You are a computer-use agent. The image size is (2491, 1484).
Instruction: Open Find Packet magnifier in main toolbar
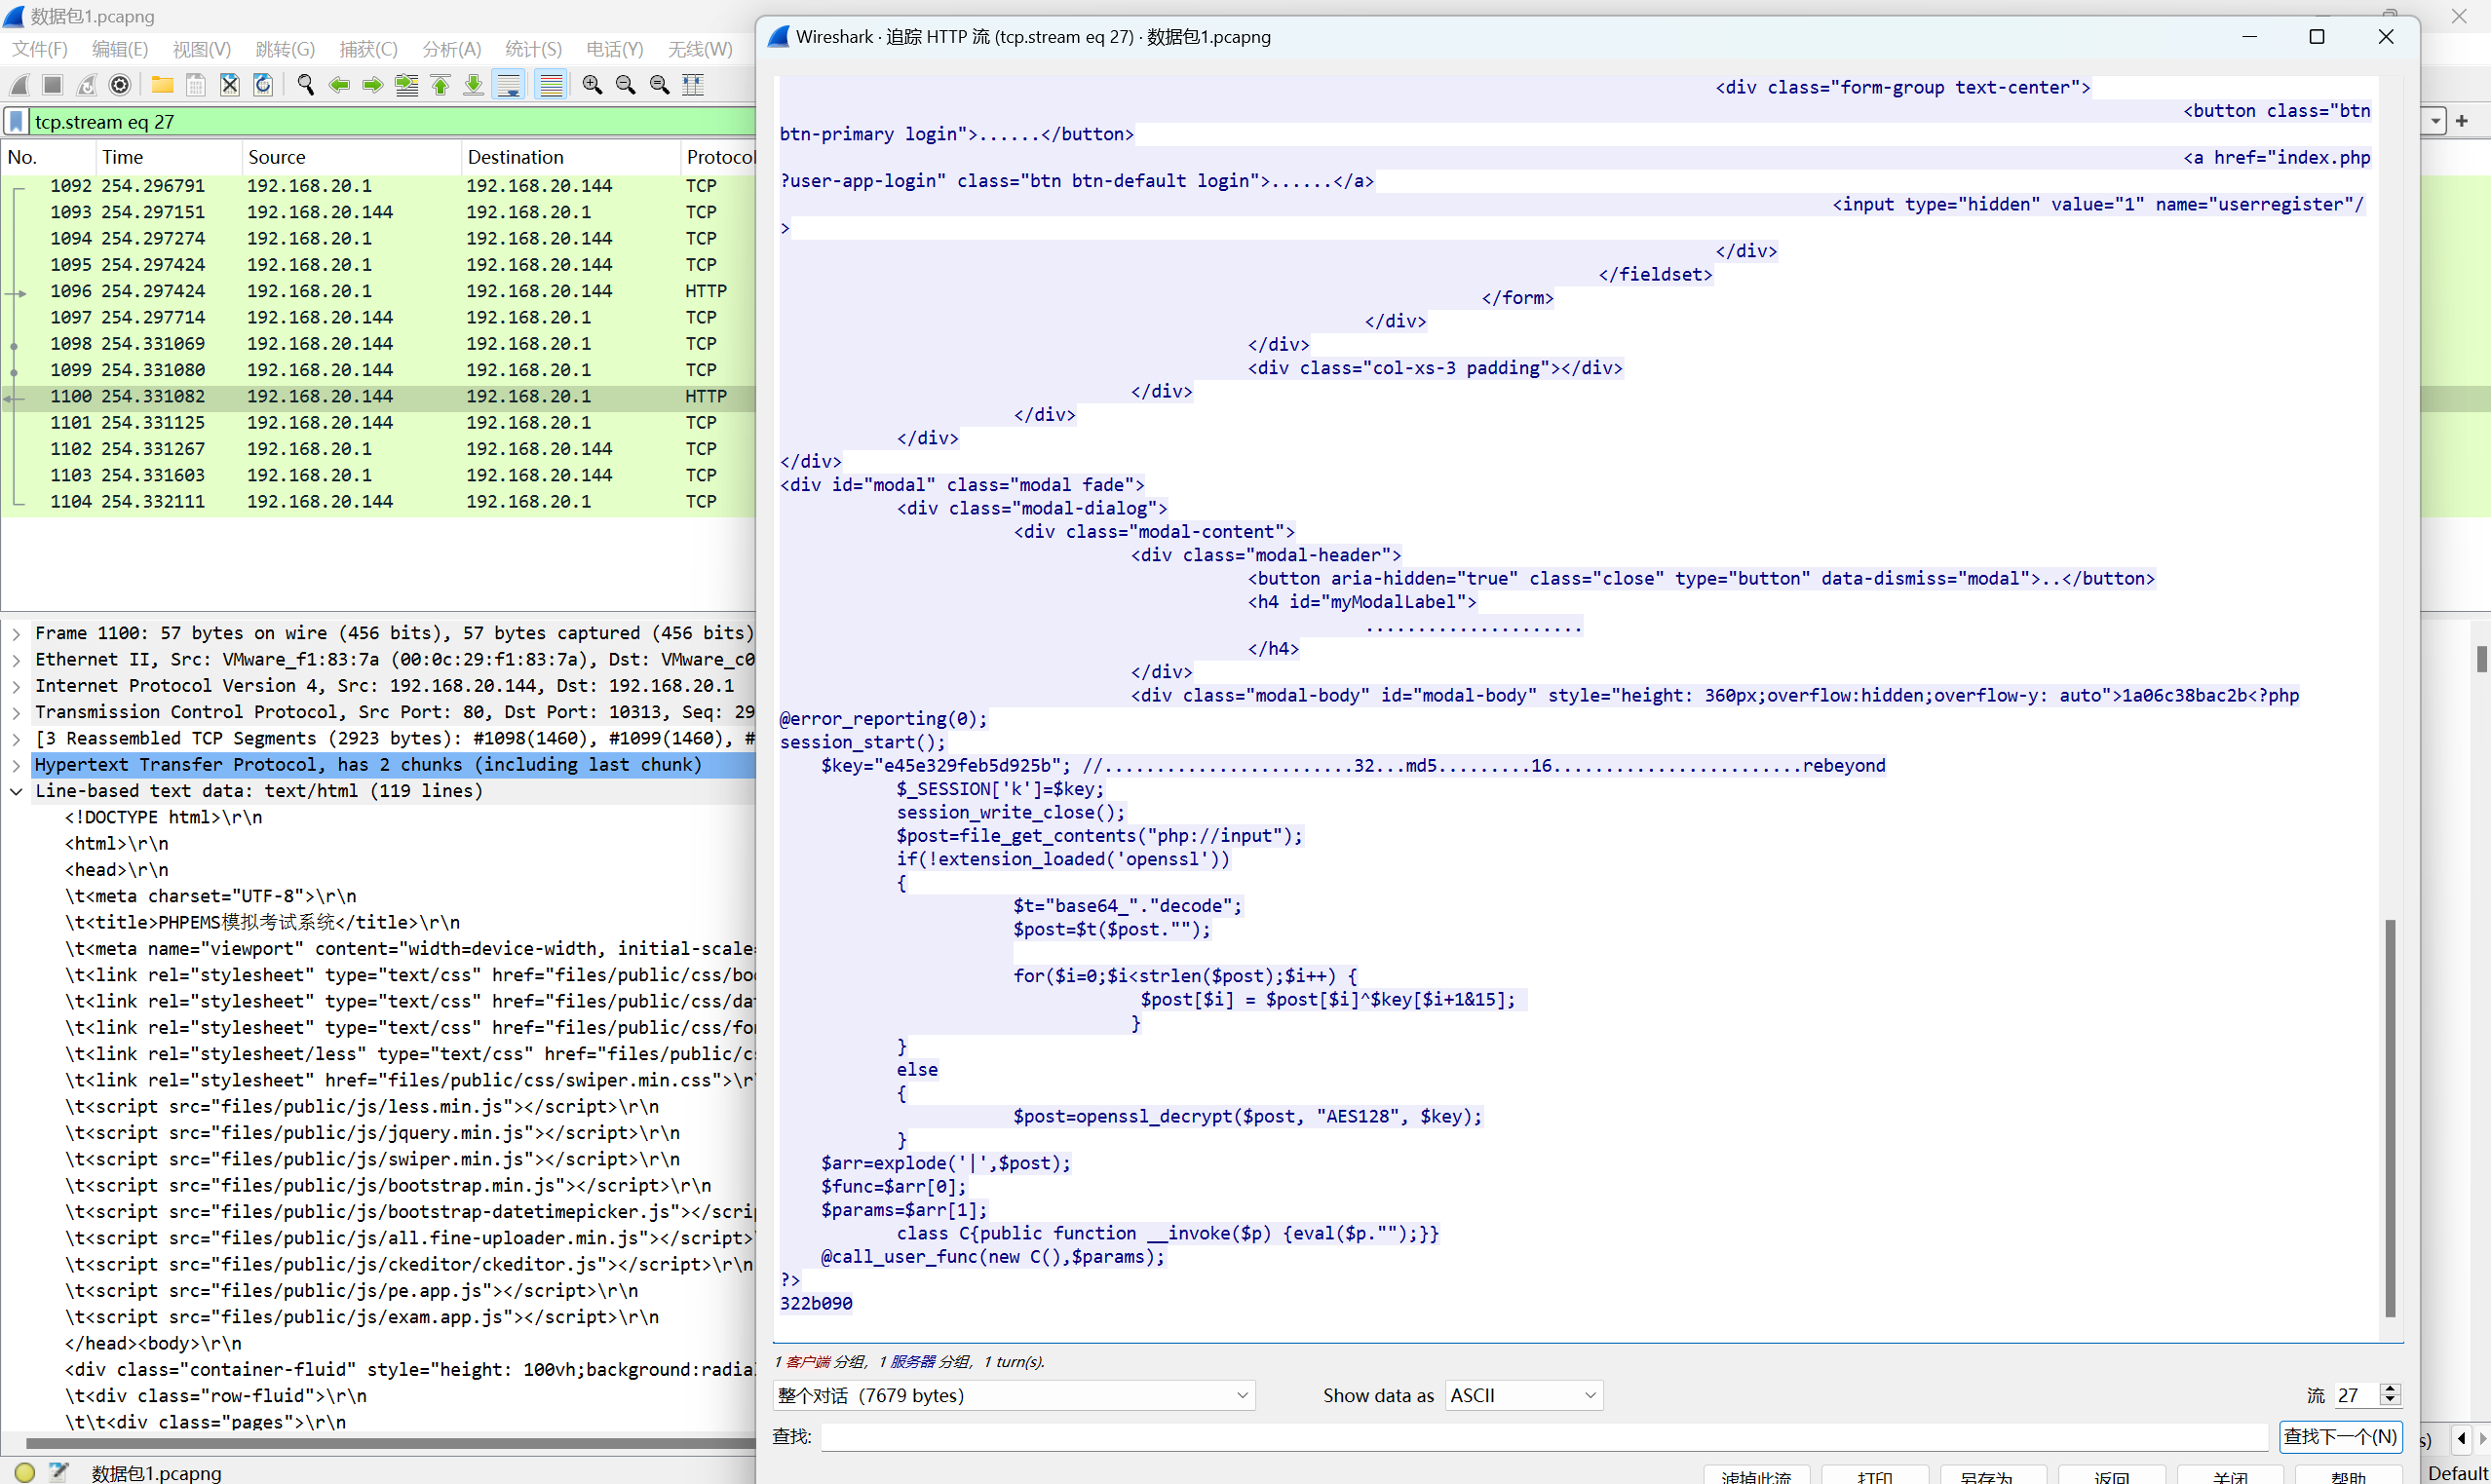point(306,85)
